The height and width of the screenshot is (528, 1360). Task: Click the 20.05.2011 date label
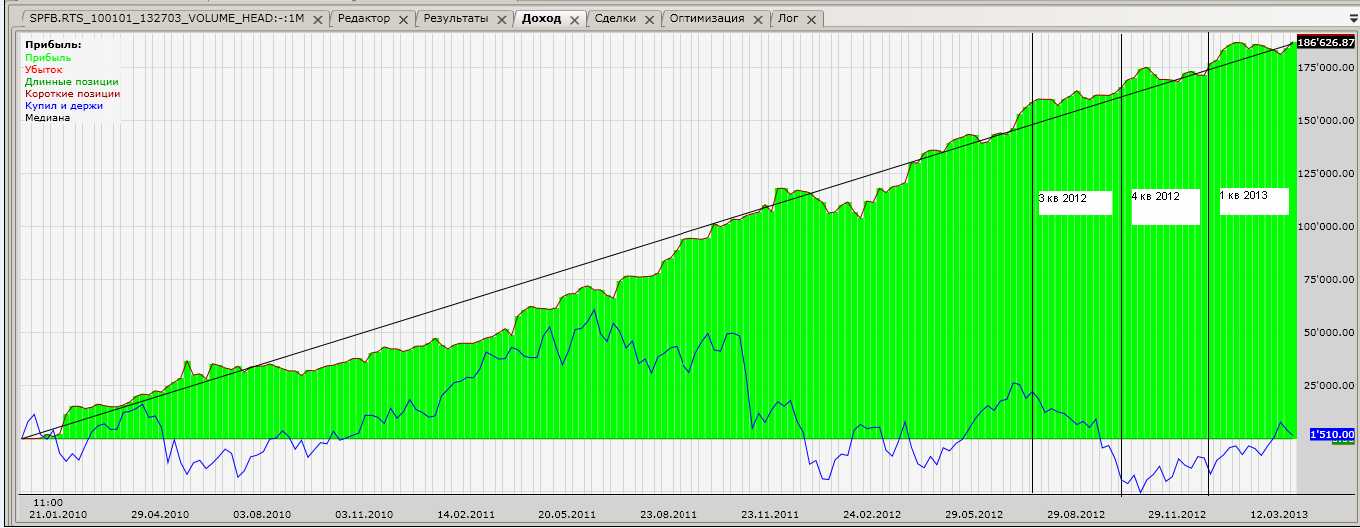click(567, 515)
